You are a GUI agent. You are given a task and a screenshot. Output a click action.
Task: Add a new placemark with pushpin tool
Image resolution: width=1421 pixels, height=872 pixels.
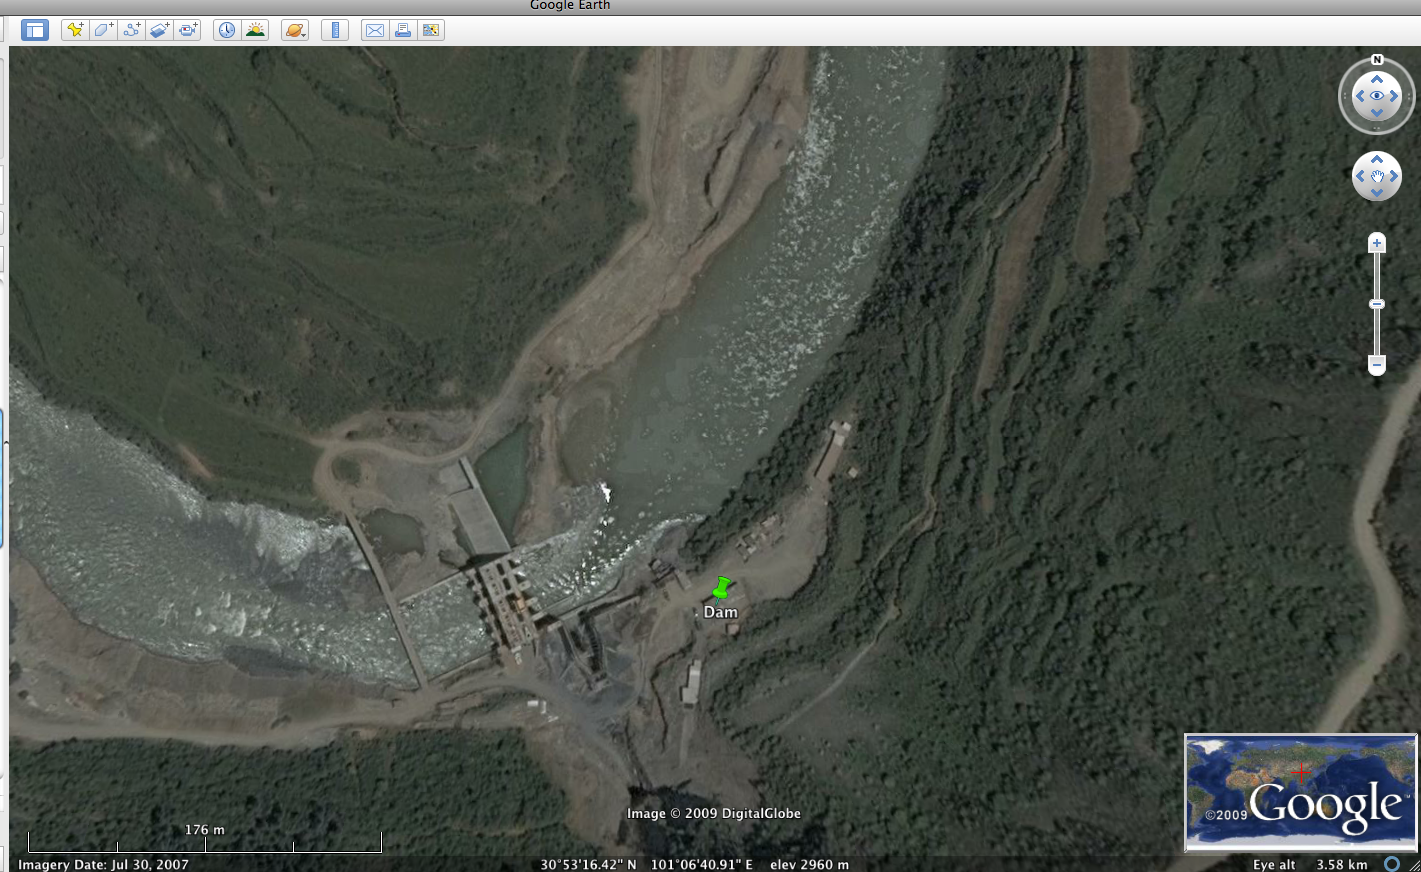point(75,30)
